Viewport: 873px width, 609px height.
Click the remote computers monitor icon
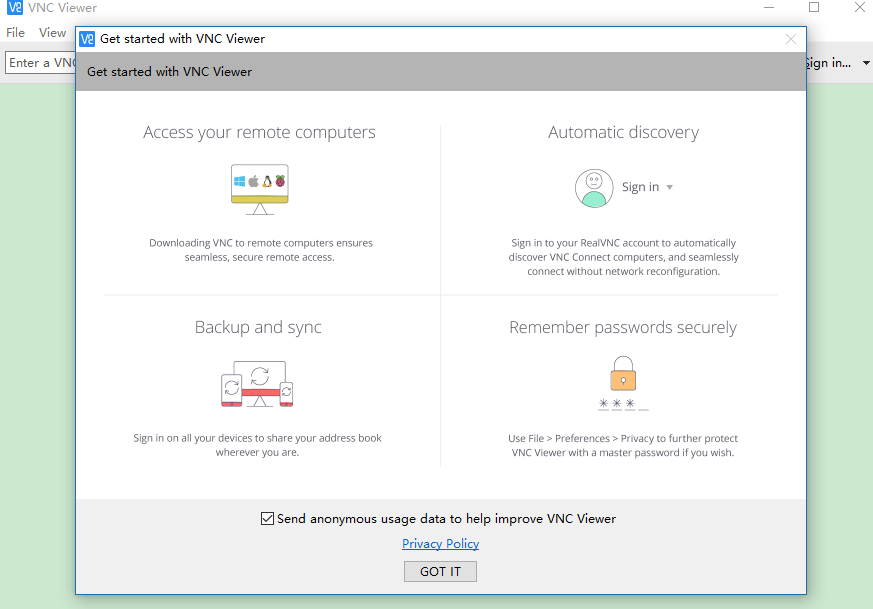point(259,188)
